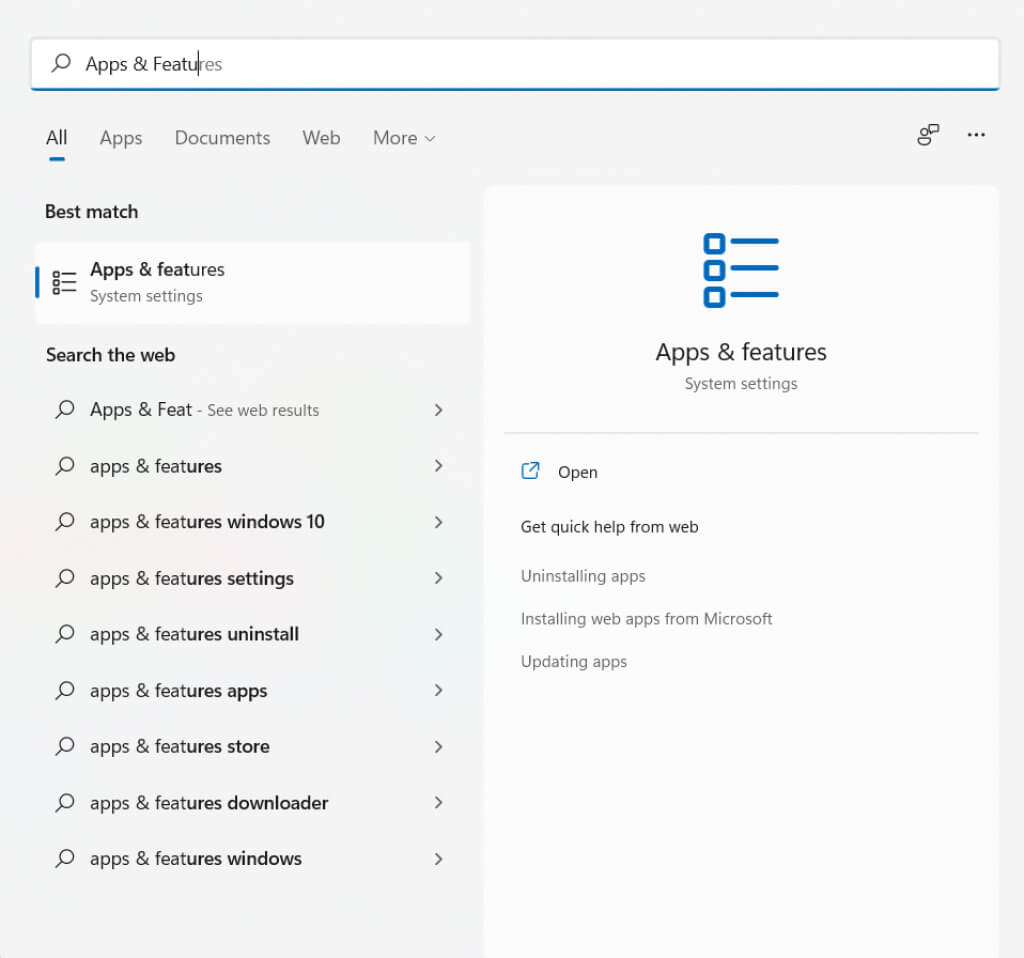
Task: Expand arrow for 'apps & features windows 10'
Action: 438,522
